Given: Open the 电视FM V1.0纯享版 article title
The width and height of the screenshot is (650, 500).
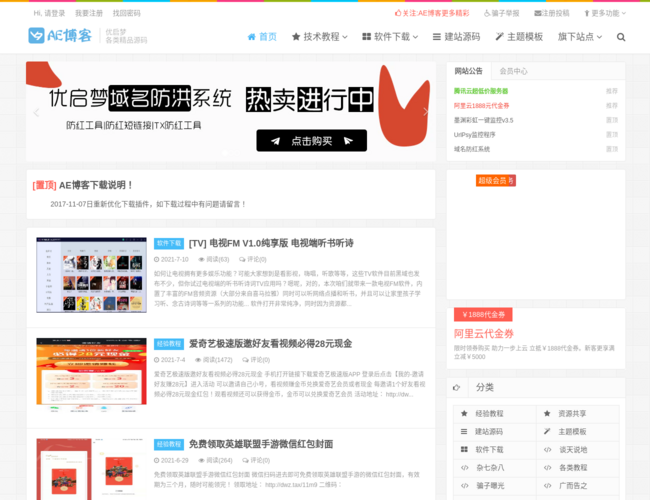Looking at the screenshot, I should (271, 243).
